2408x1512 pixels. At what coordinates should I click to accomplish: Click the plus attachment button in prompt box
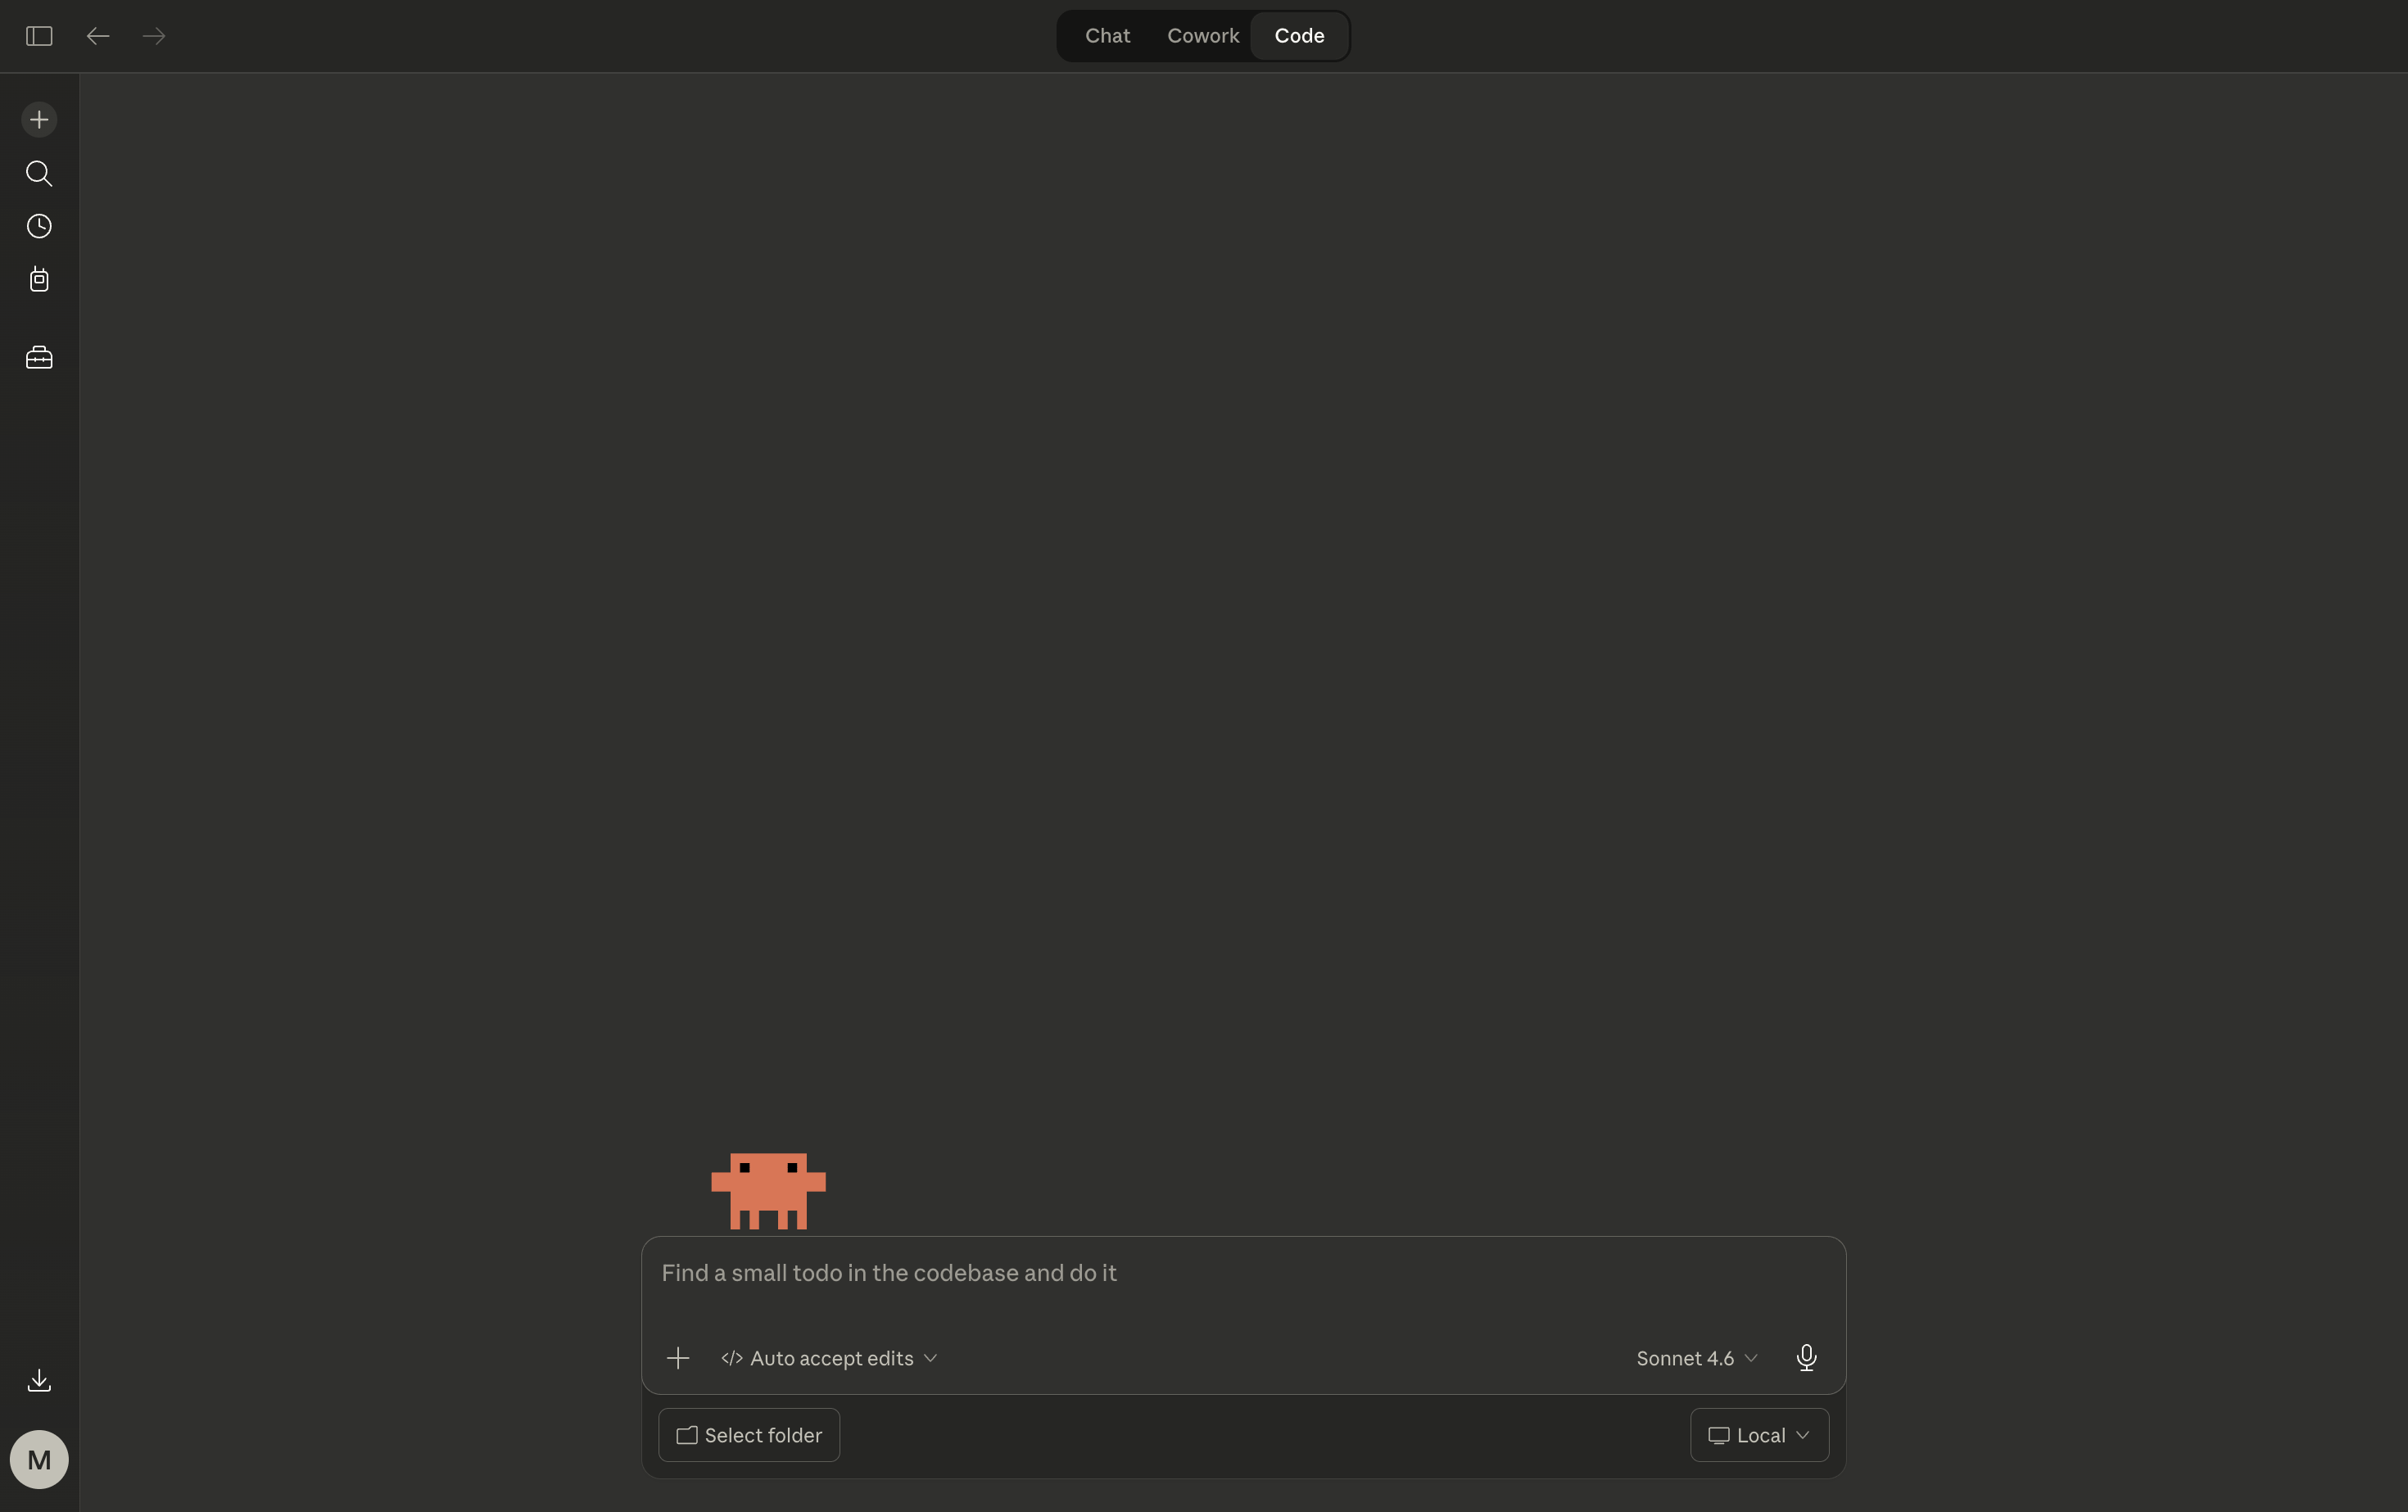(678, 1358)
